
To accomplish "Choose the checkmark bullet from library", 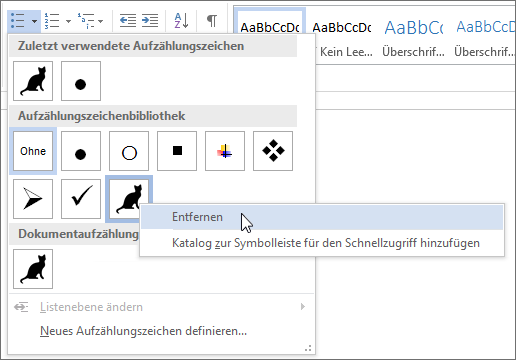I will coord(81,199).
